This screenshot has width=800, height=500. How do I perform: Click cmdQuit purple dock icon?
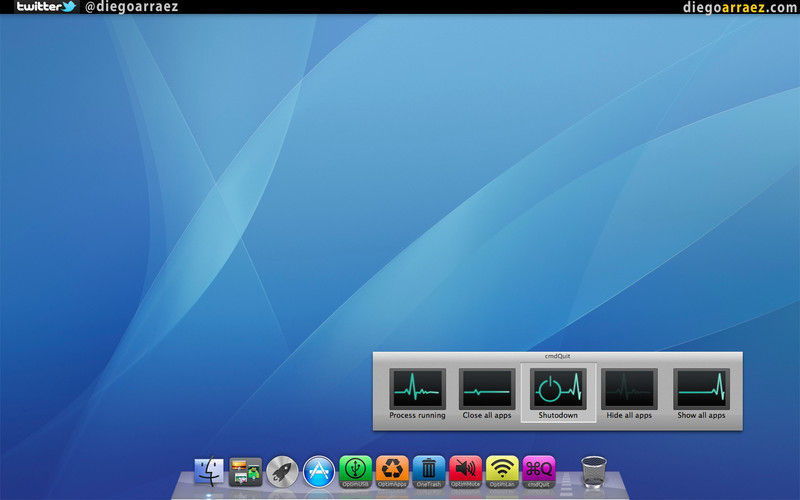click(x=539, y=469)
